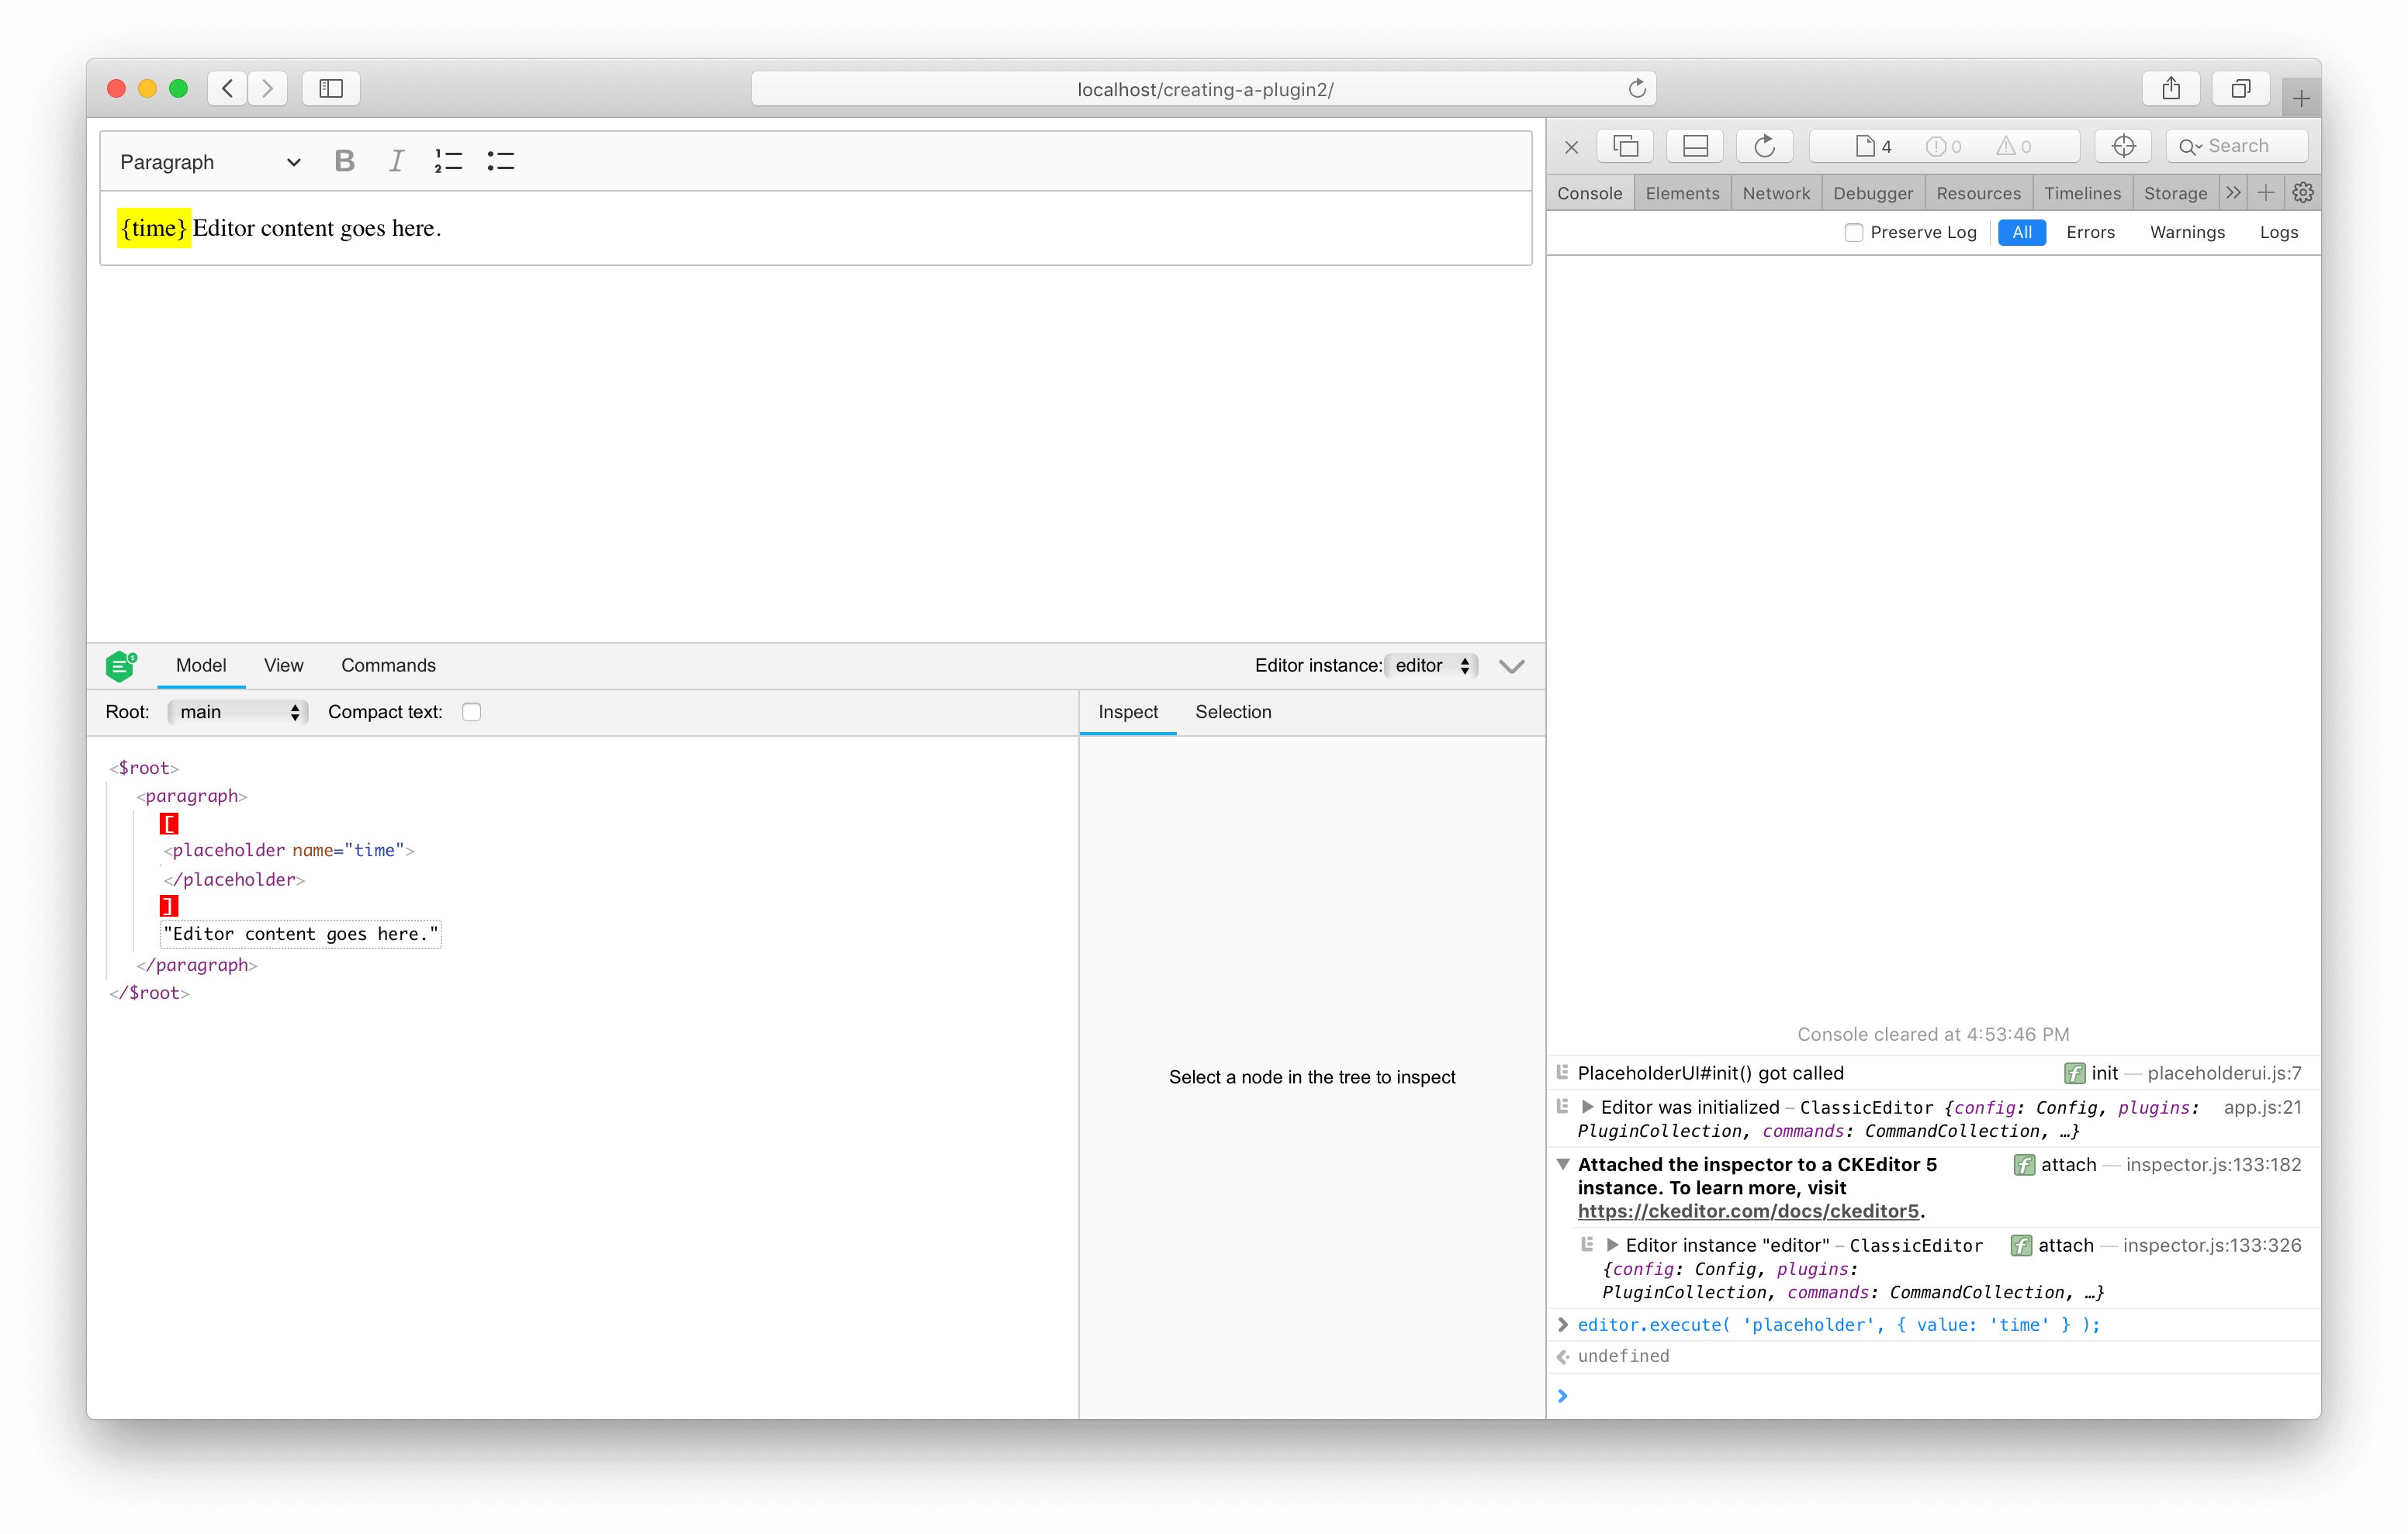Screen dimensions: 2408x1534
Task: Switch to the View tab in inspector
Action: pos(282,665)
